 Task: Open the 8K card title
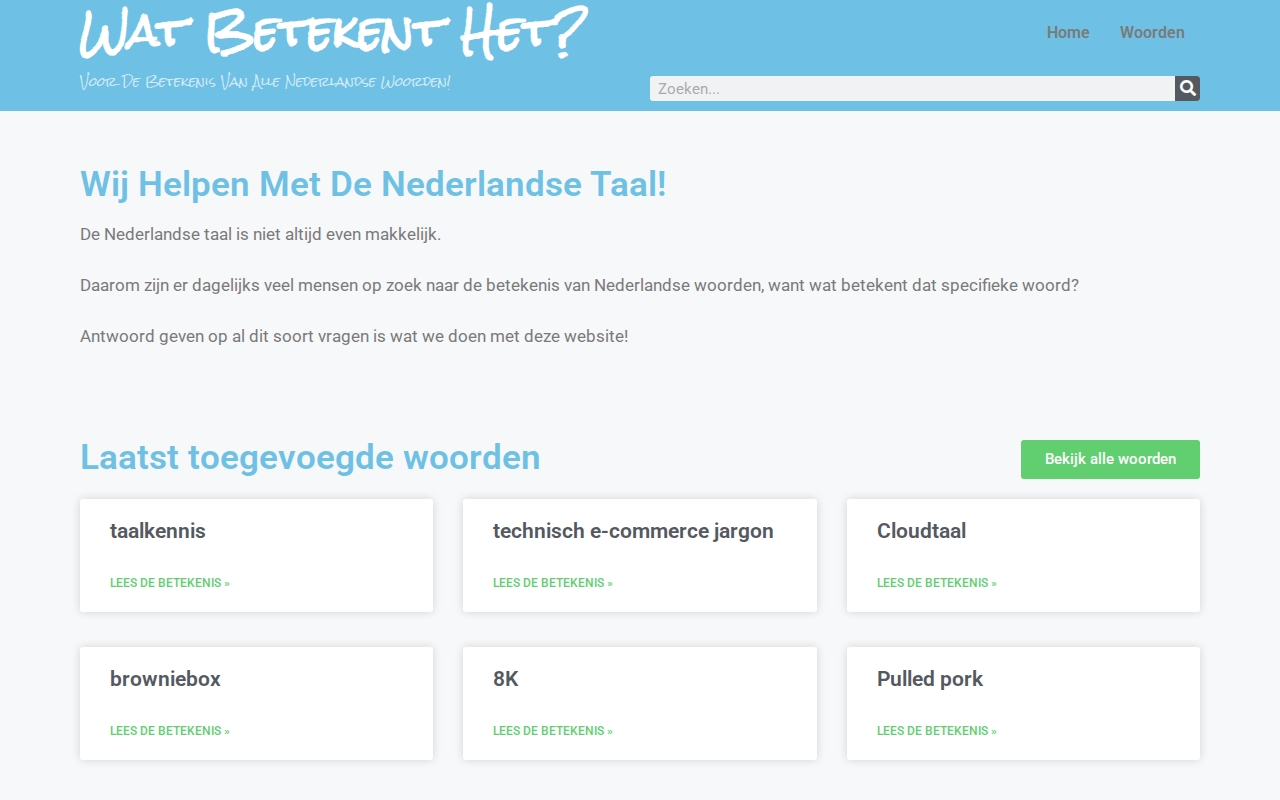click(506, 679)
